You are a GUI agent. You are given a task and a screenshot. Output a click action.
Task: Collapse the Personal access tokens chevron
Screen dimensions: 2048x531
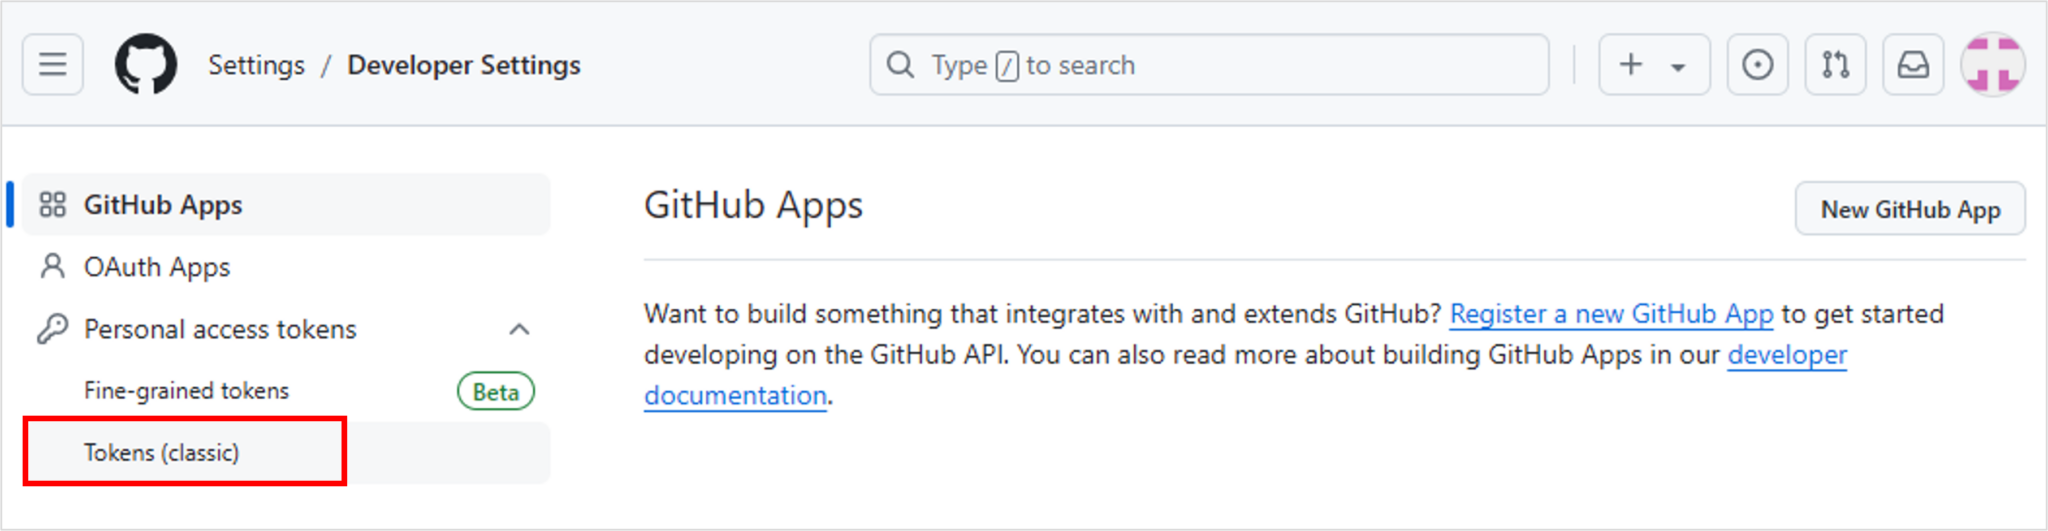519,329
